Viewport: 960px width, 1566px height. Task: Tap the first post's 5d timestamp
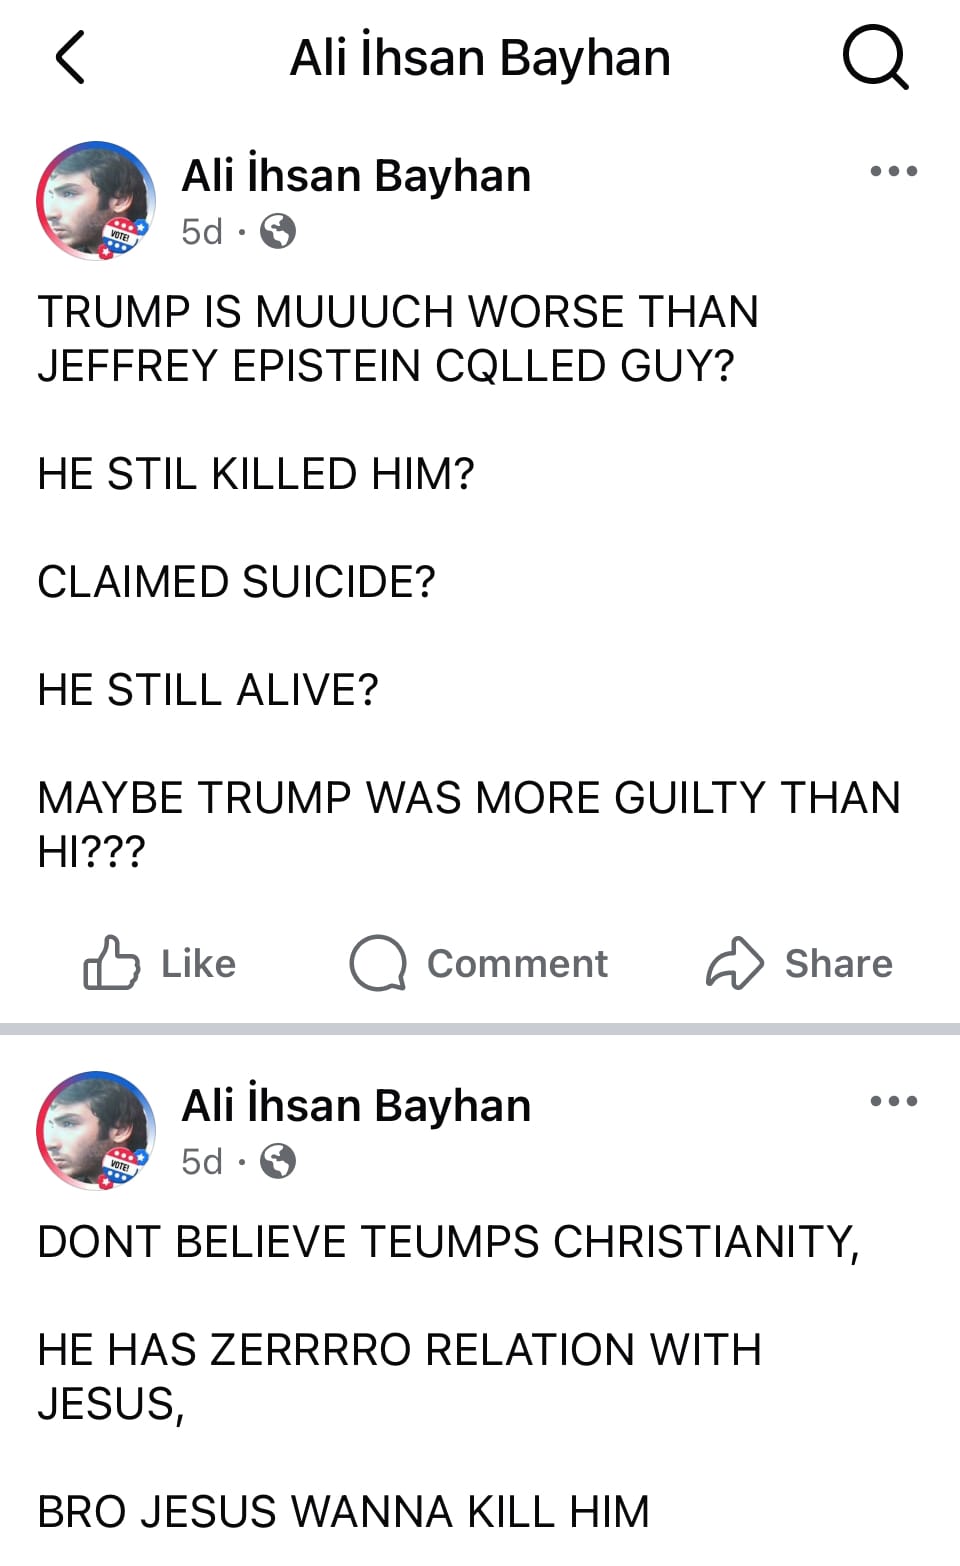point(201,232)
